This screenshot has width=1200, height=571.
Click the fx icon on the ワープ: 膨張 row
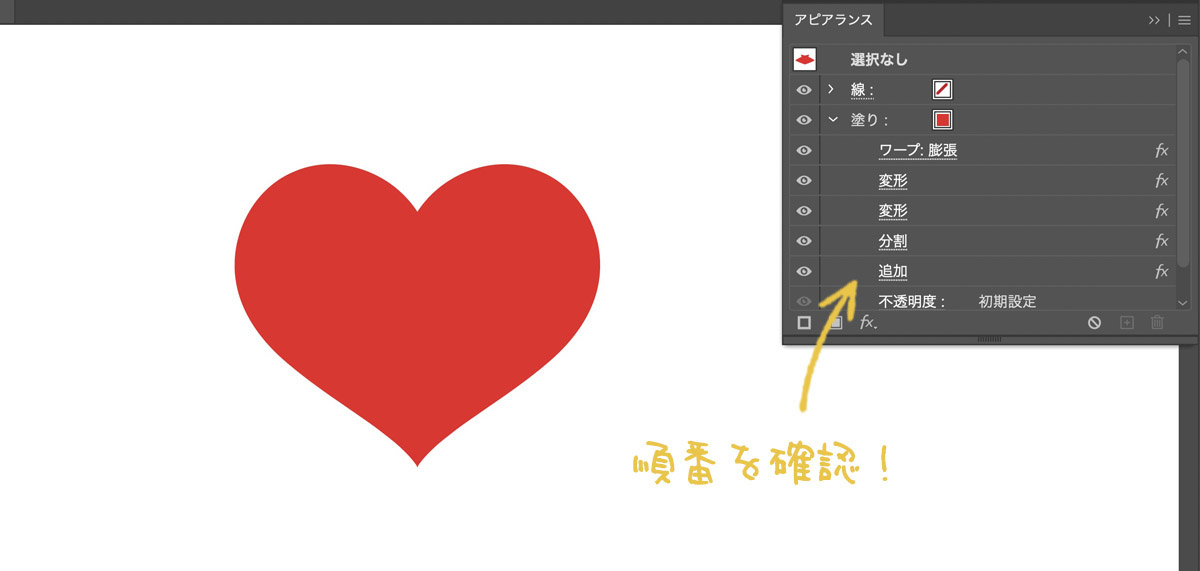1161,151
